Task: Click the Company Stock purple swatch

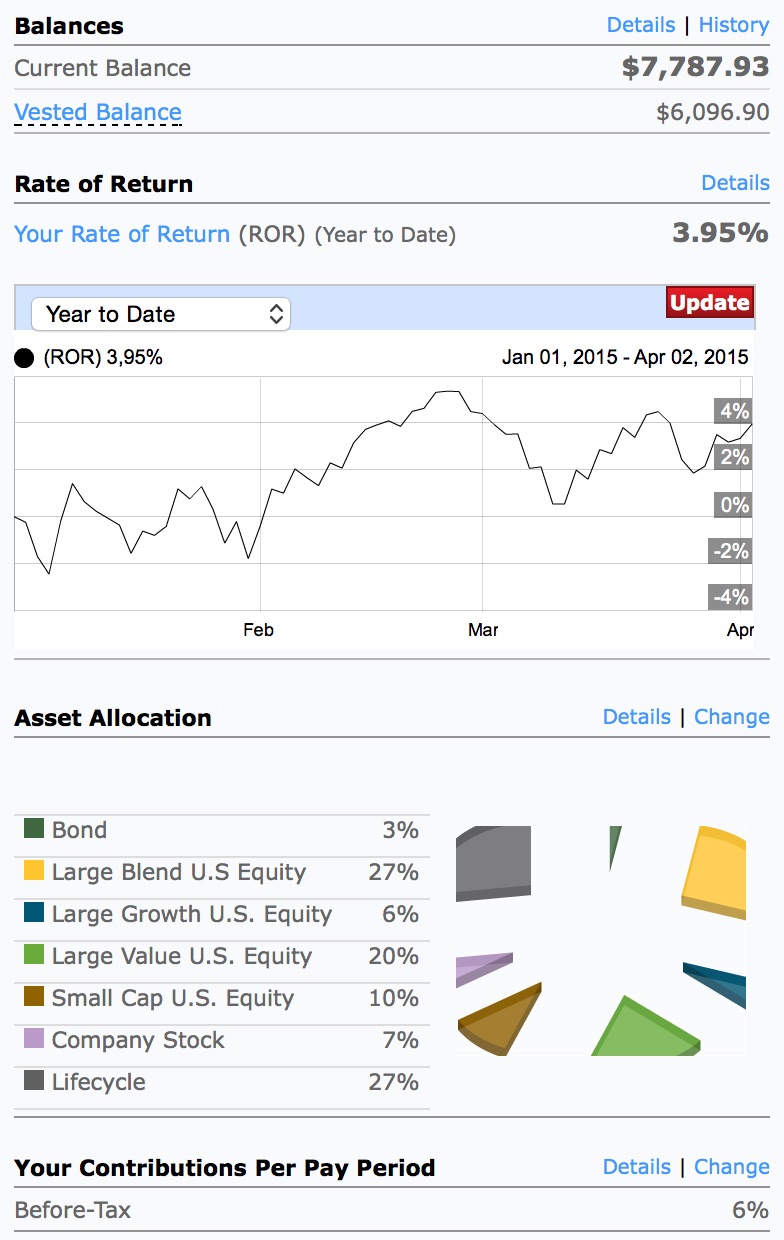Action: 34,1039
